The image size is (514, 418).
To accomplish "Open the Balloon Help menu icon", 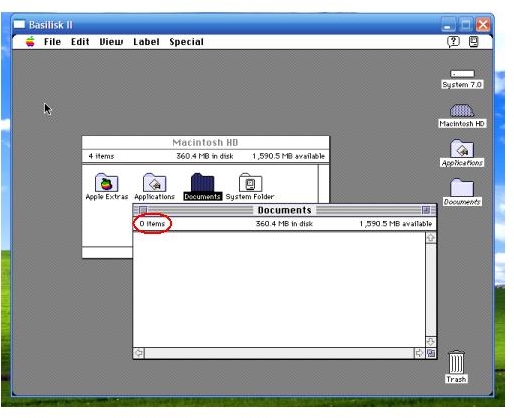I will click(453, 42).
